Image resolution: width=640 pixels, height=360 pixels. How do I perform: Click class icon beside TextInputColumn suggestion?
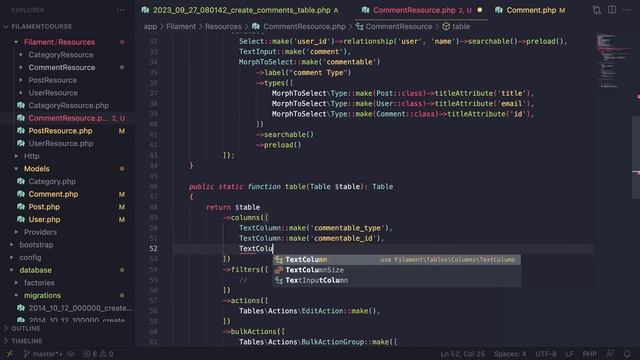pos(279,280)
